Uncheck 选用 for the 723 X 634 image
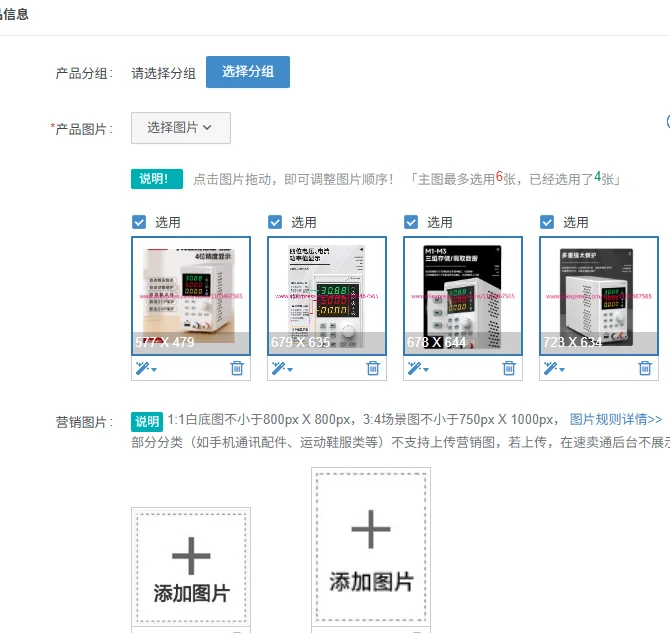Image resolution: width=670 pixels, height=633 pixels. [x=547, y=222]
